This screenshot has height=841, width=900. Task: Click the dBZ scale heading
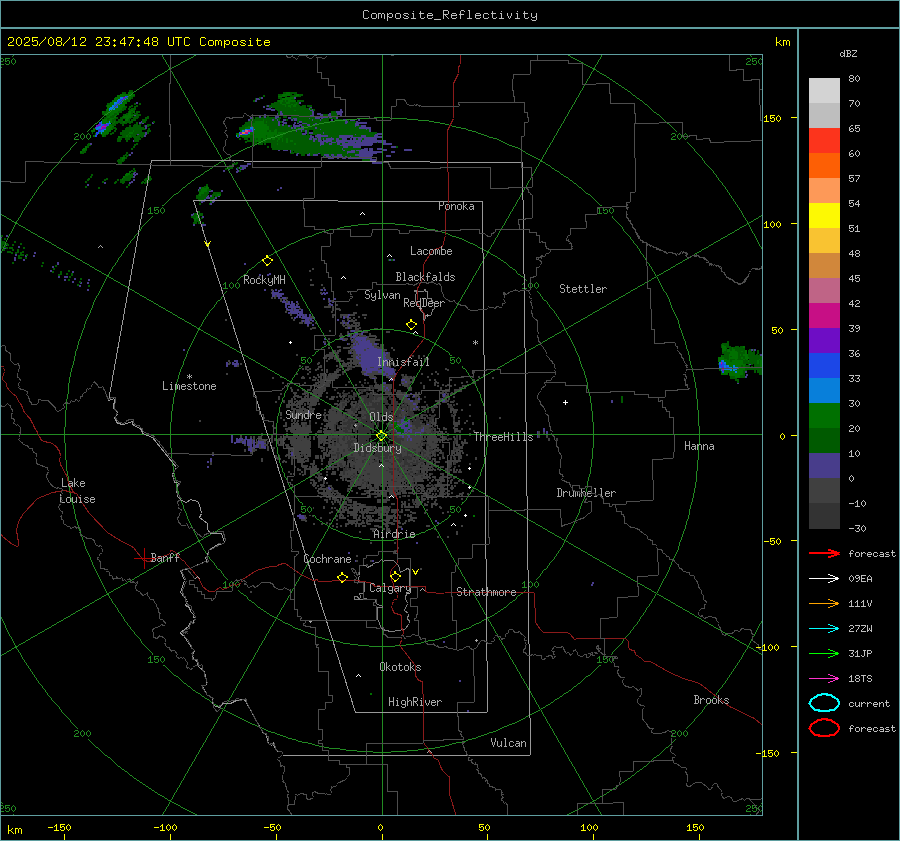(x=848, y=53)
